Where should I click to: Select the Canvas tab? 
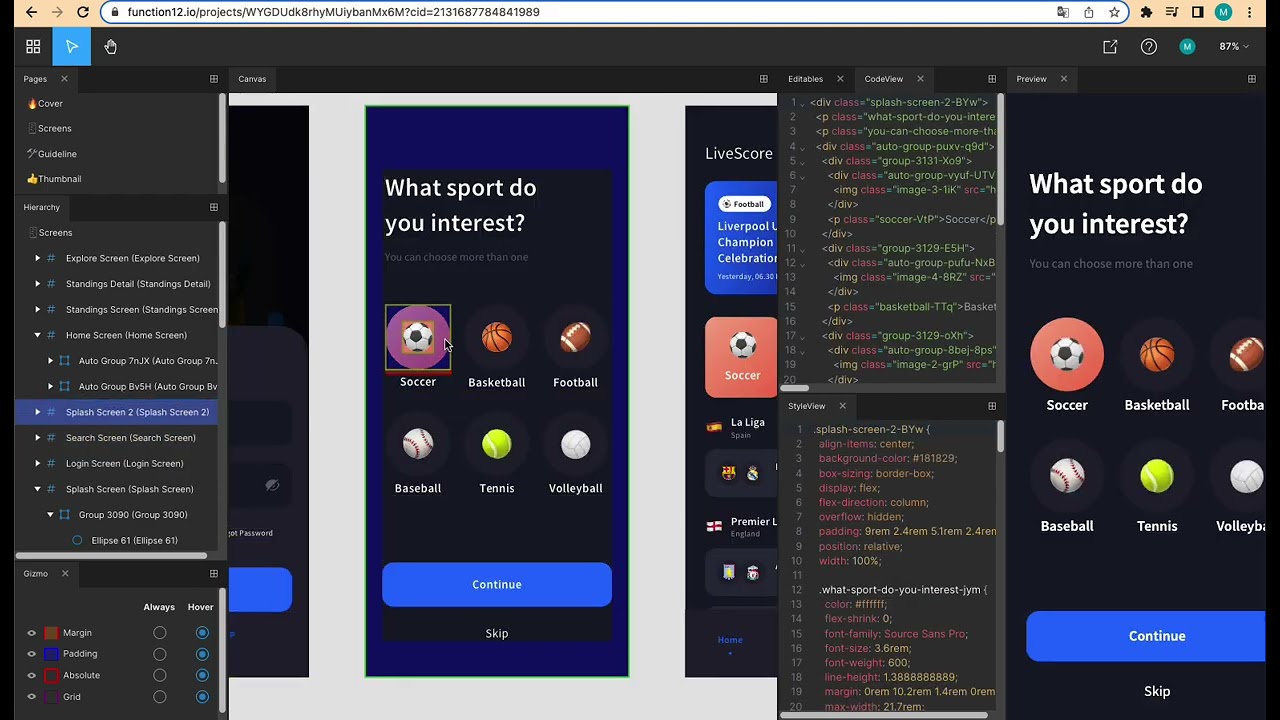[x=252, y=79]
